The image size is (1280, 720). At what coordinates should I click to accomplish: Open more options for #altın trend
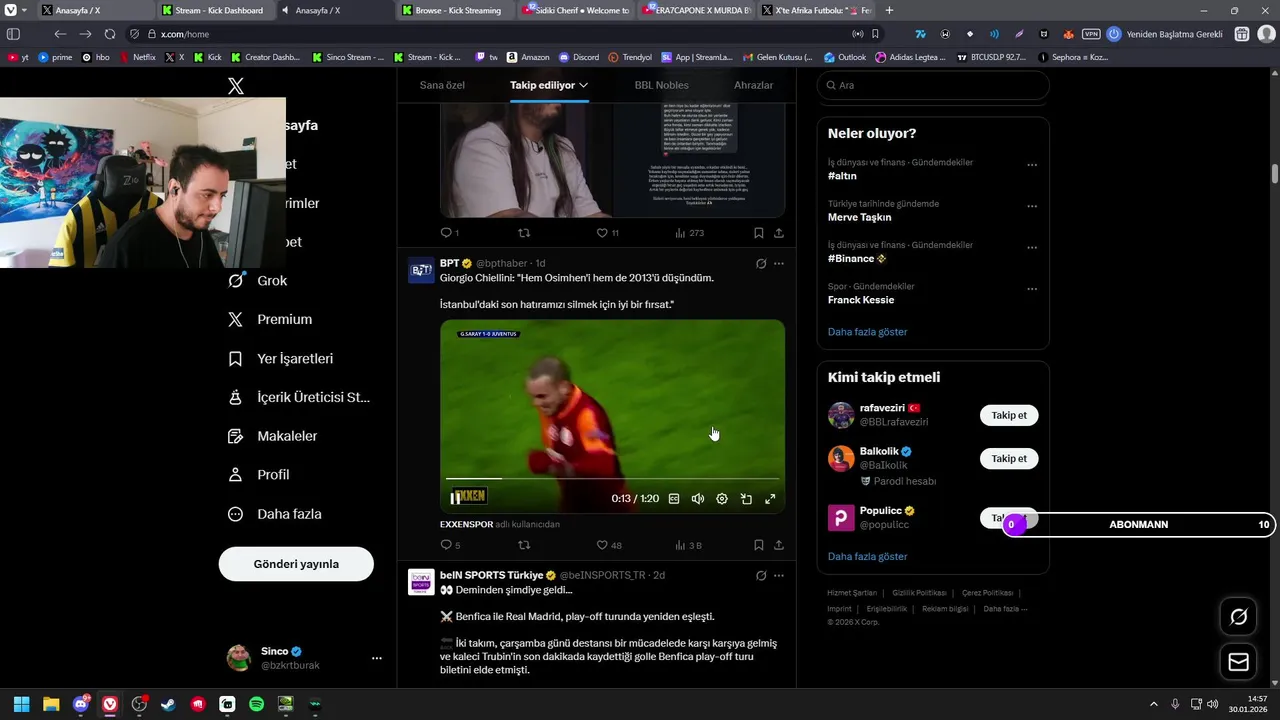[x=1032, y=166]
